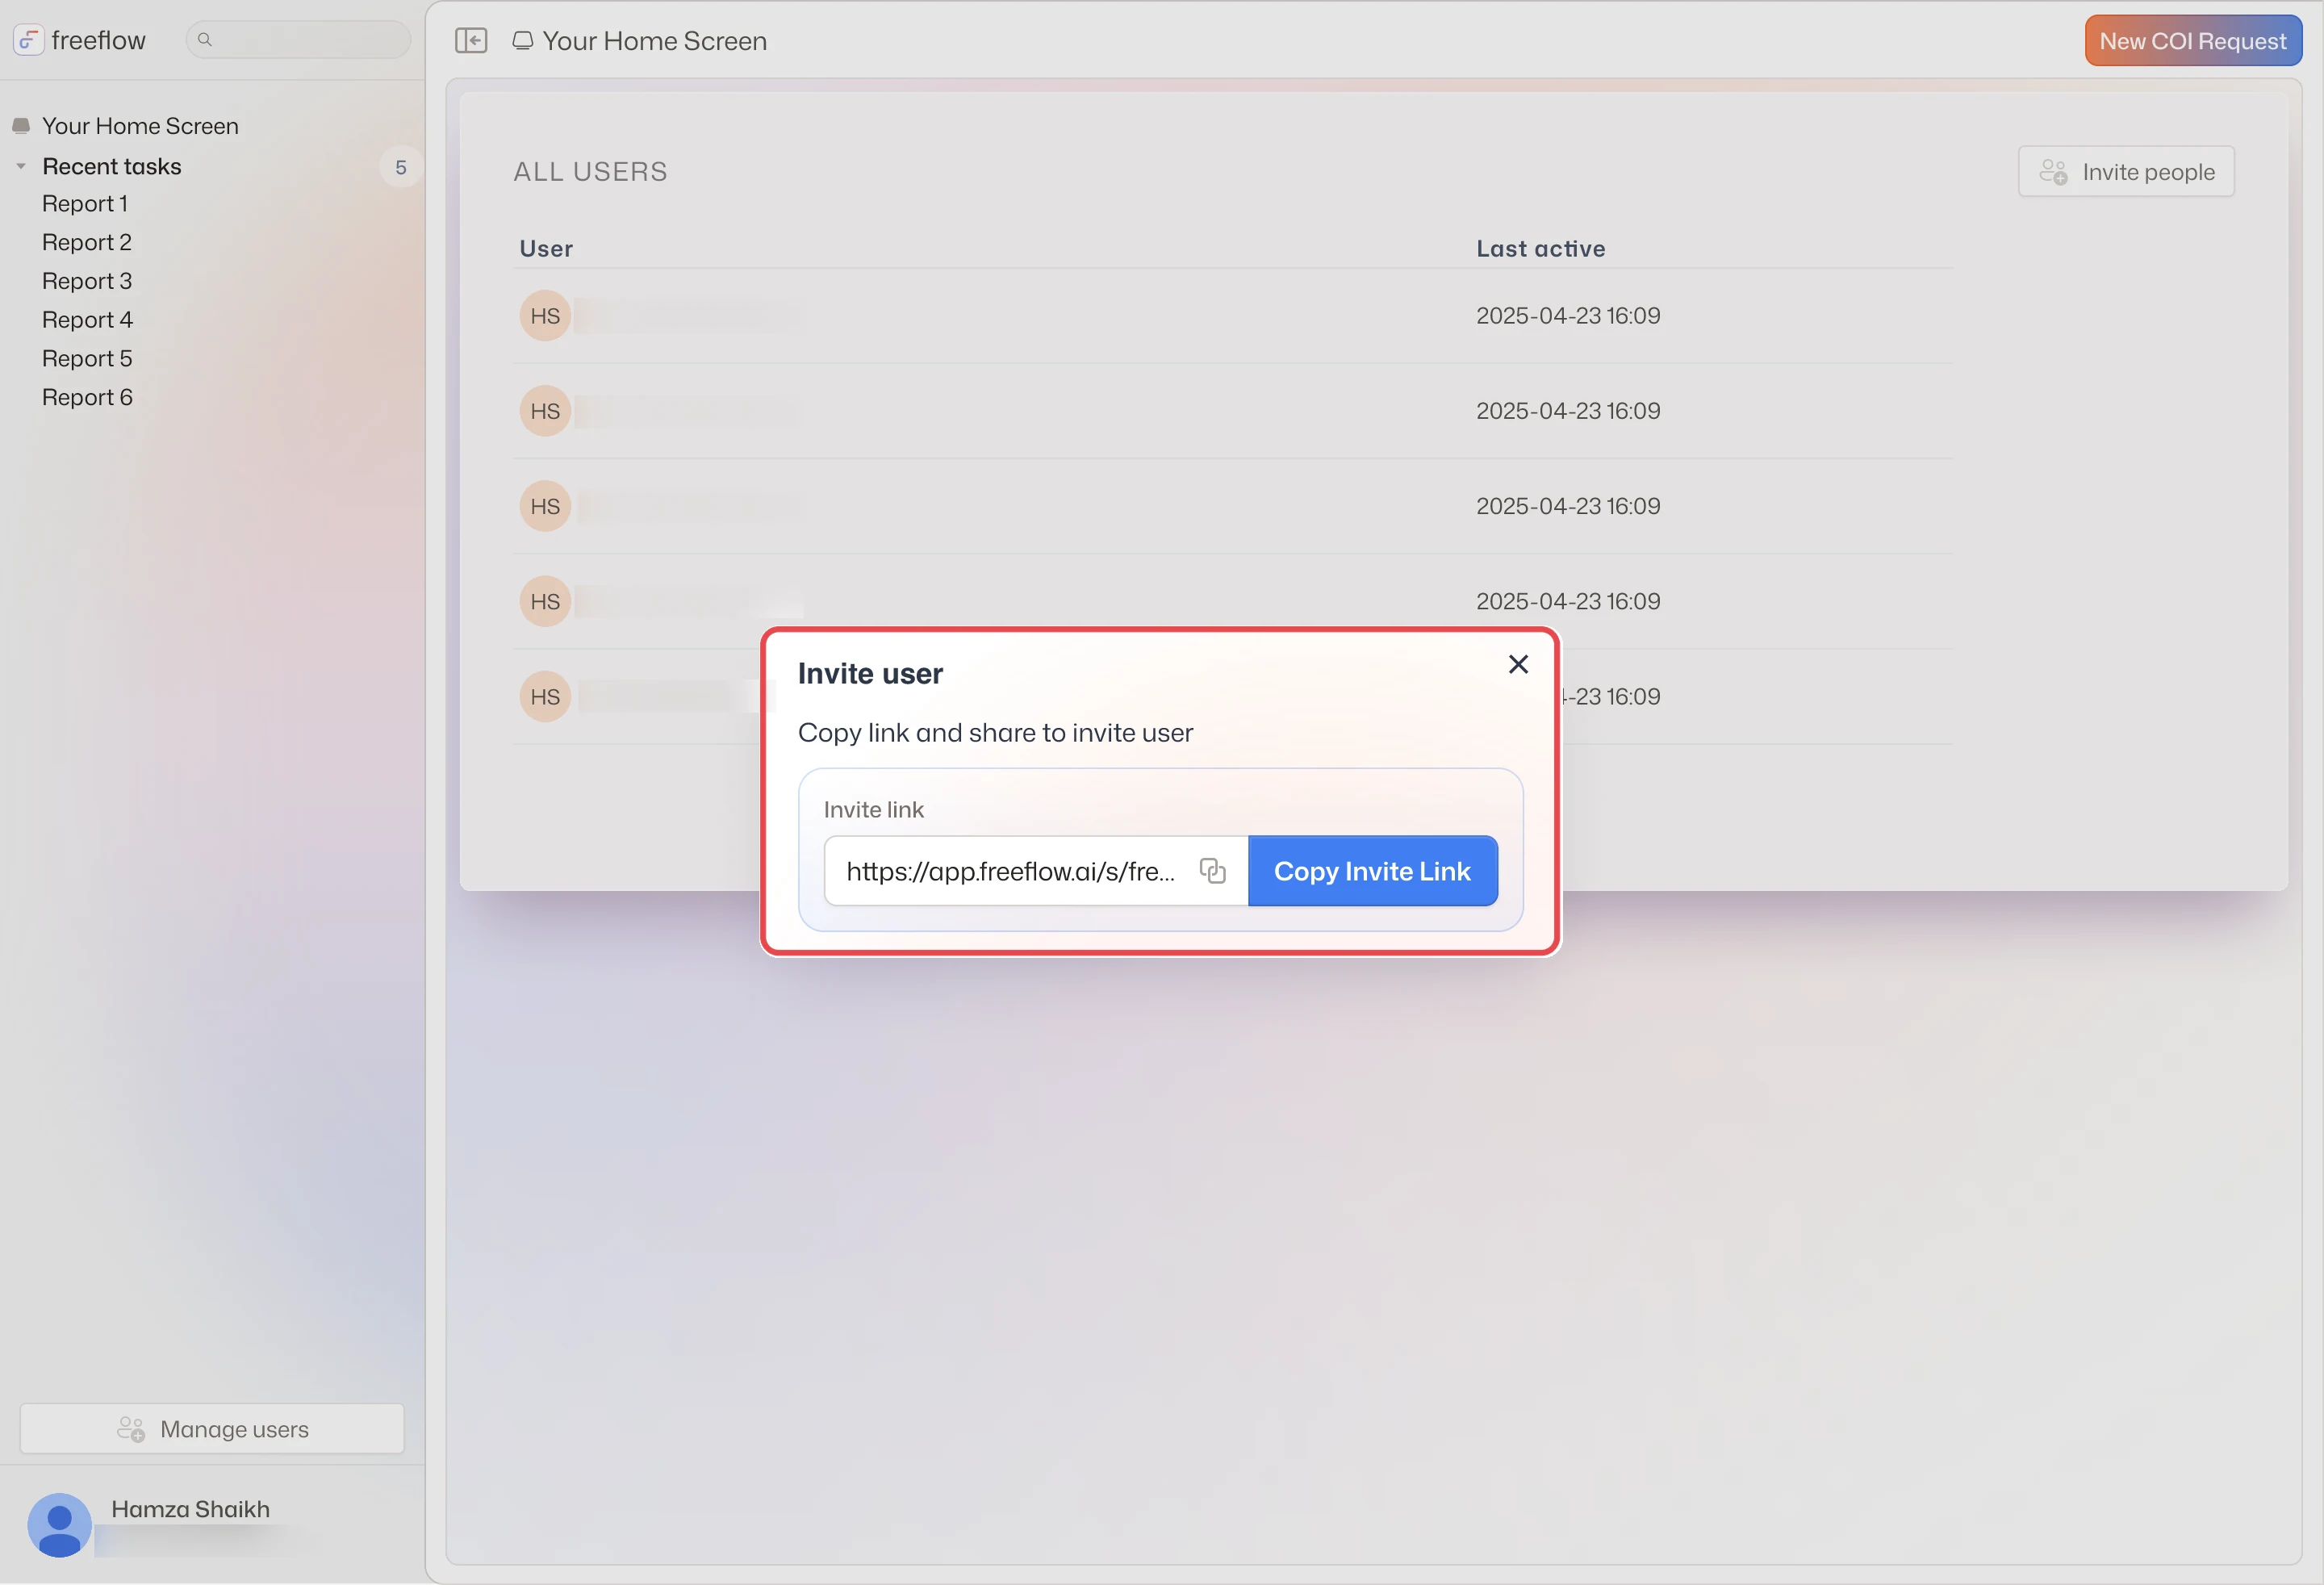
Task: Open Report 3
Action: [87, 281]
